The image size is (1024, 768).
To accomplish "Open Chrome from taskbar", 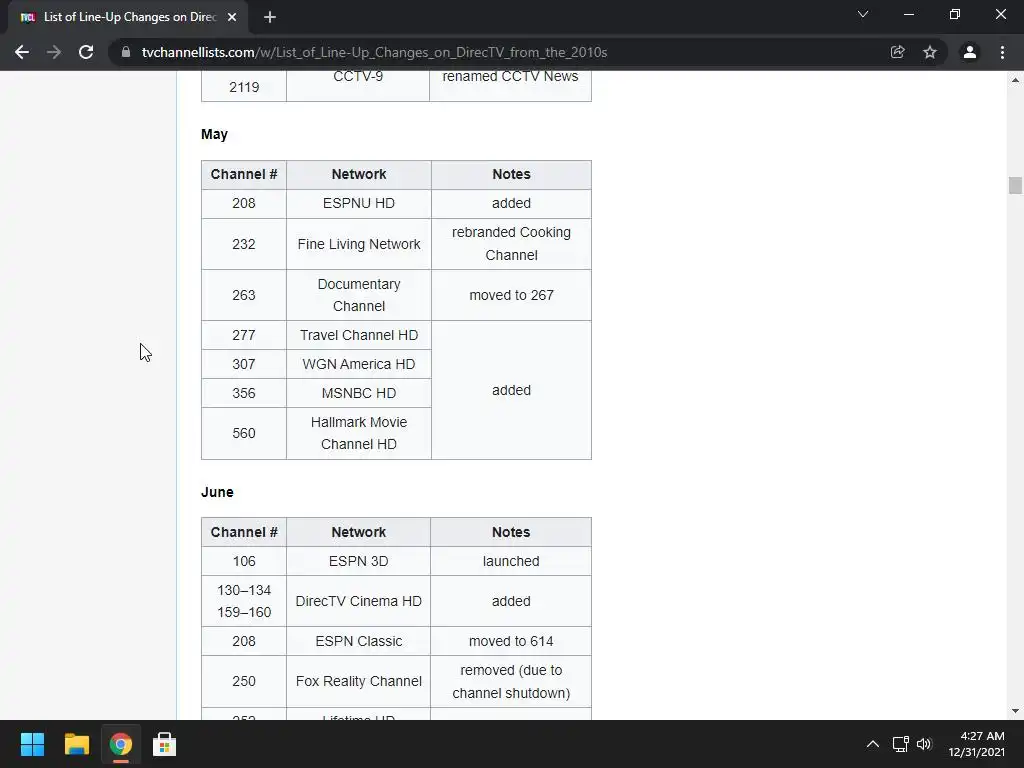I will [x=120, y=744].
